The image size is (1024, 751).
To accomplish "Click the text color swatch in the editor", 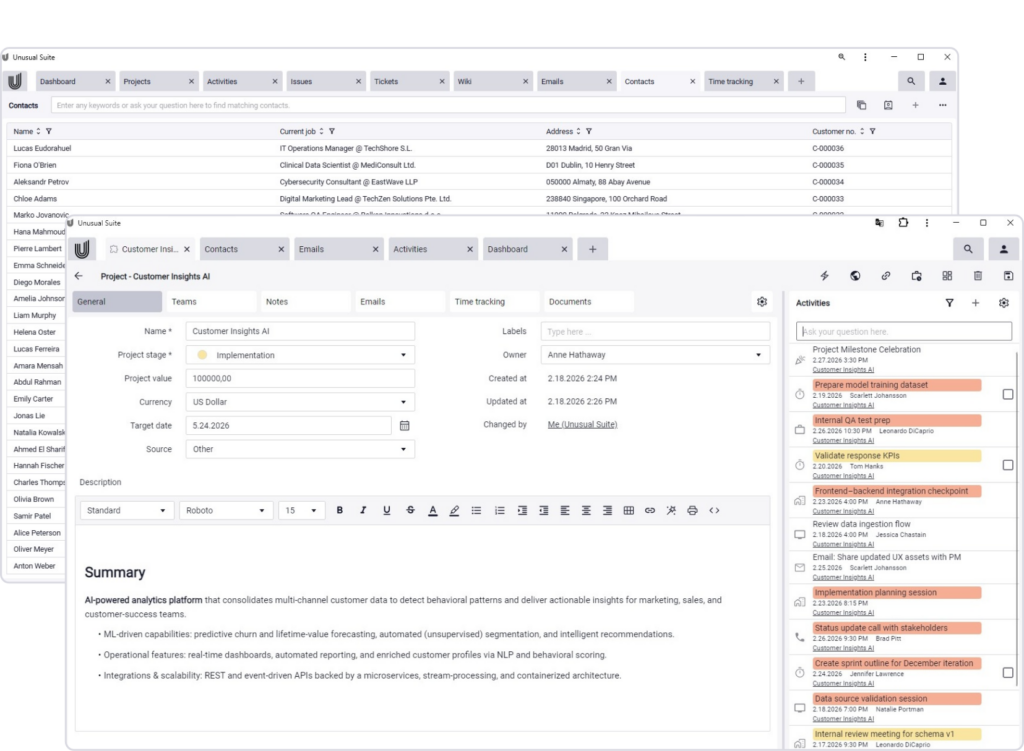I will click(x=432, y=510).
